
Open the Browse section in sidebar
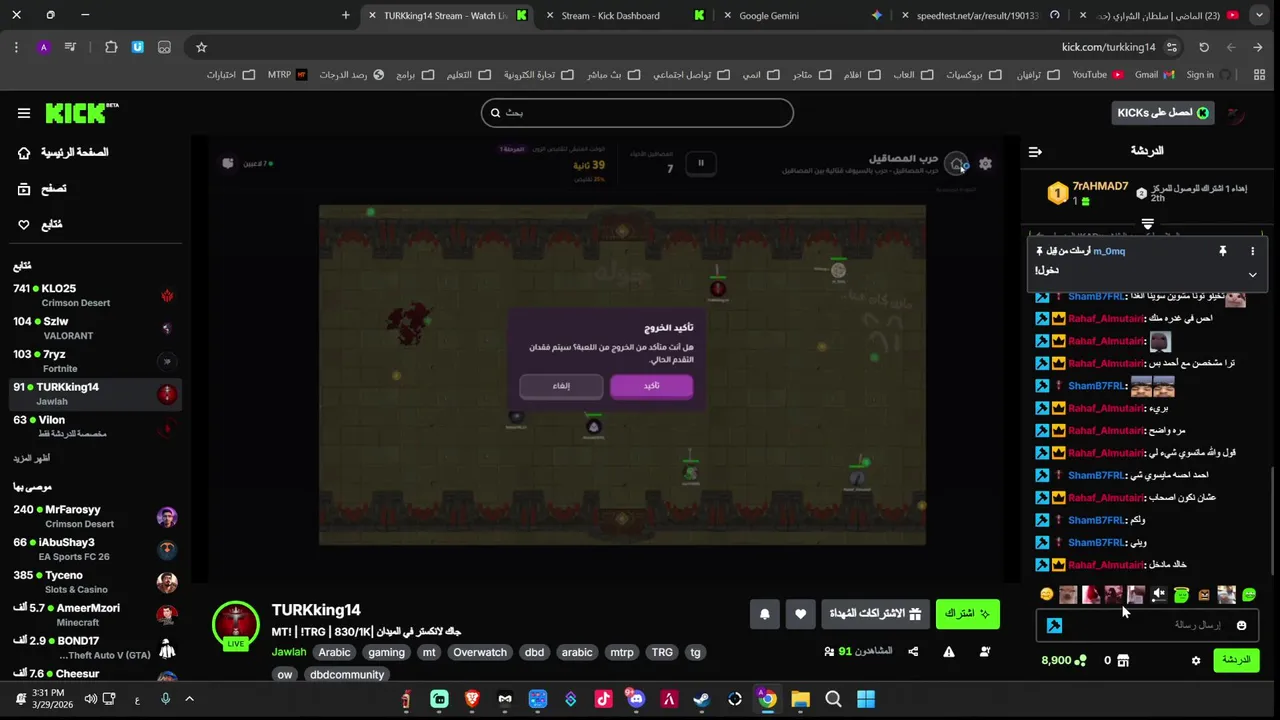(x=43, y=188)
